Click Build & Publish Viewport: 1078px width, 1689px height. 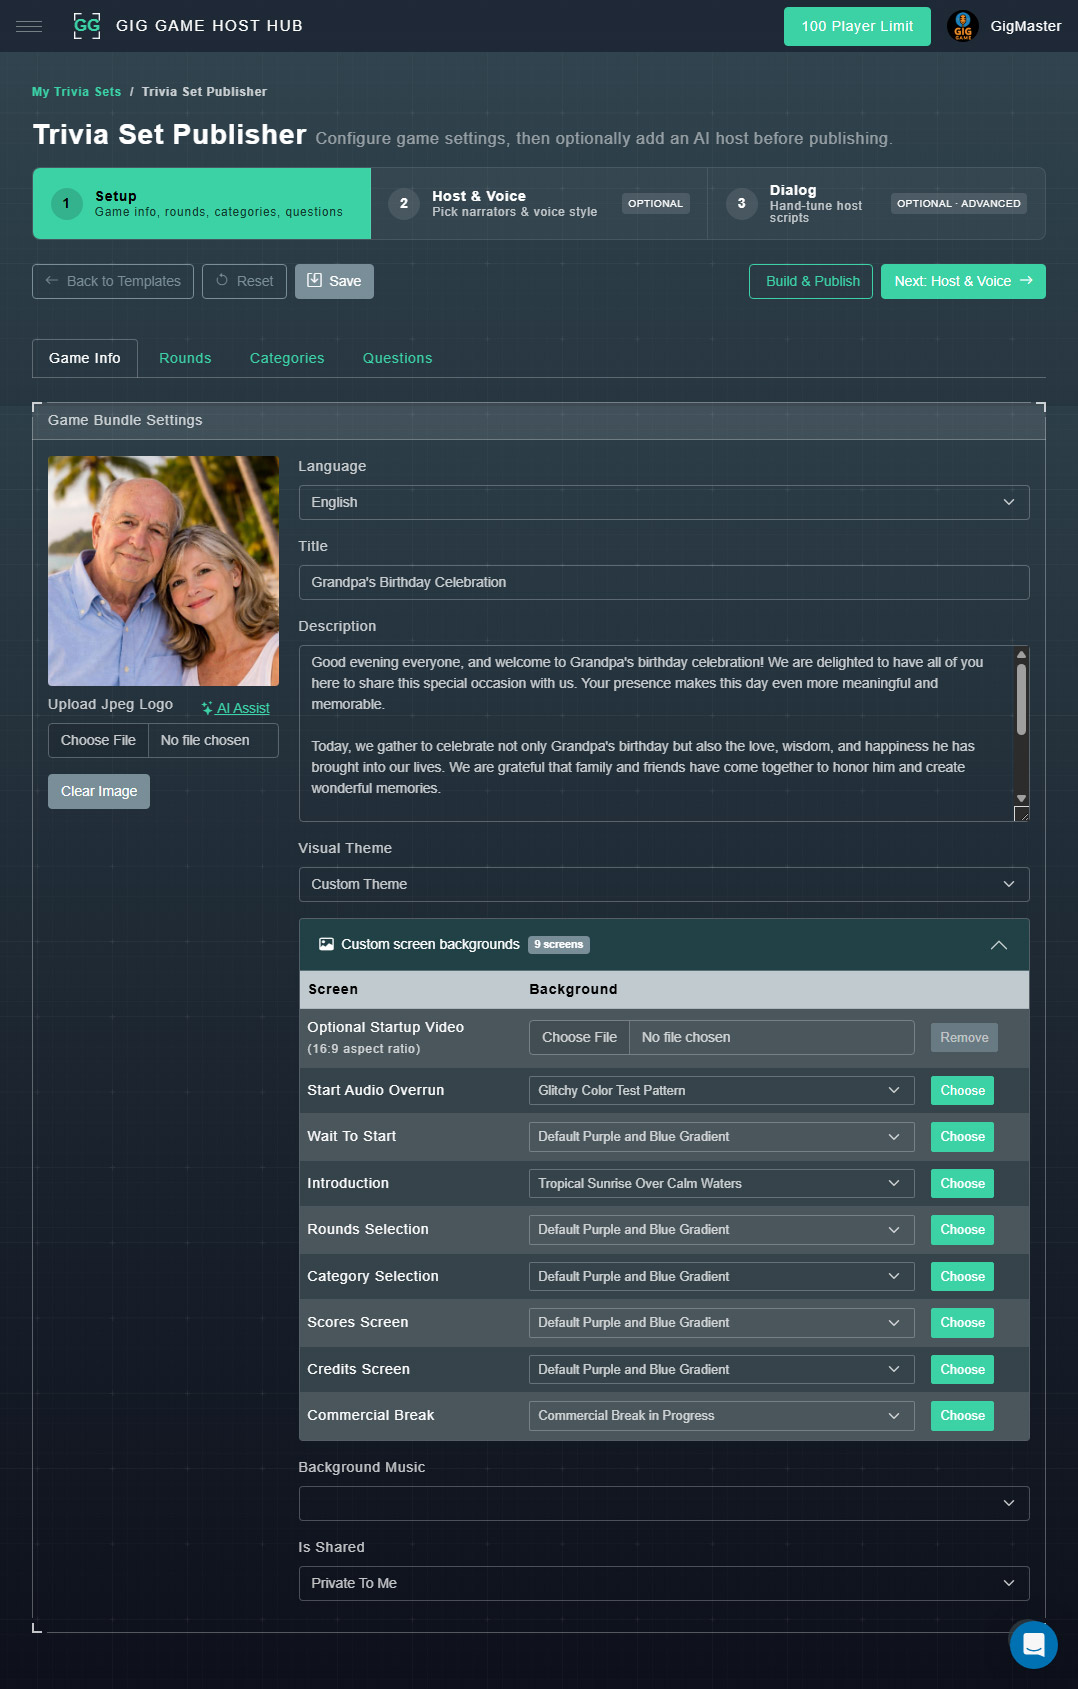[811, 281]
